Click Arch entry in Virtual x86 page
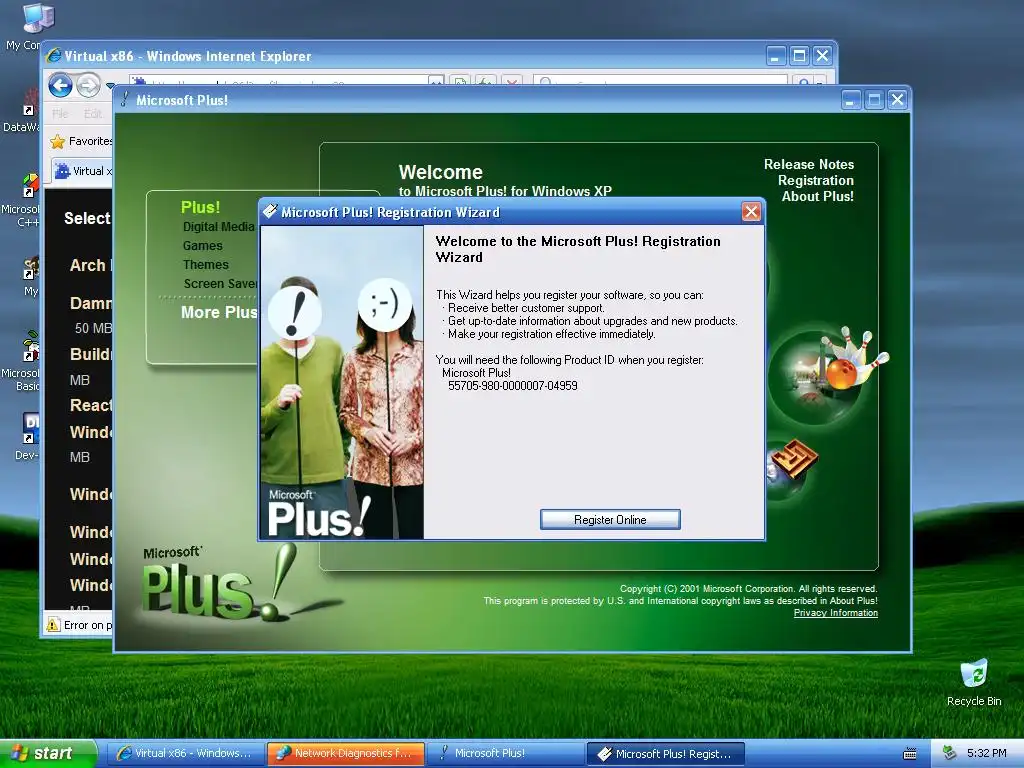 coord(90,265)
